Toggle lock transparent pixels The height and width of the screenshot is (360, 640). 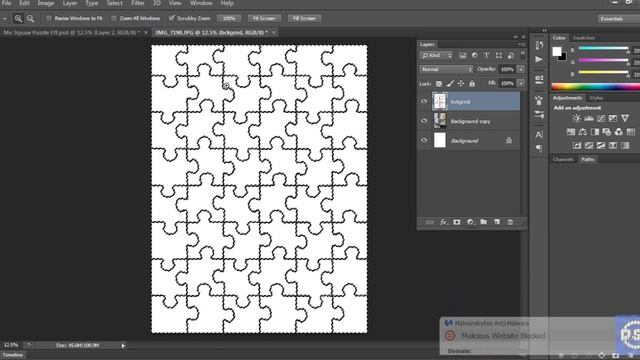click(x=439, y=83)
